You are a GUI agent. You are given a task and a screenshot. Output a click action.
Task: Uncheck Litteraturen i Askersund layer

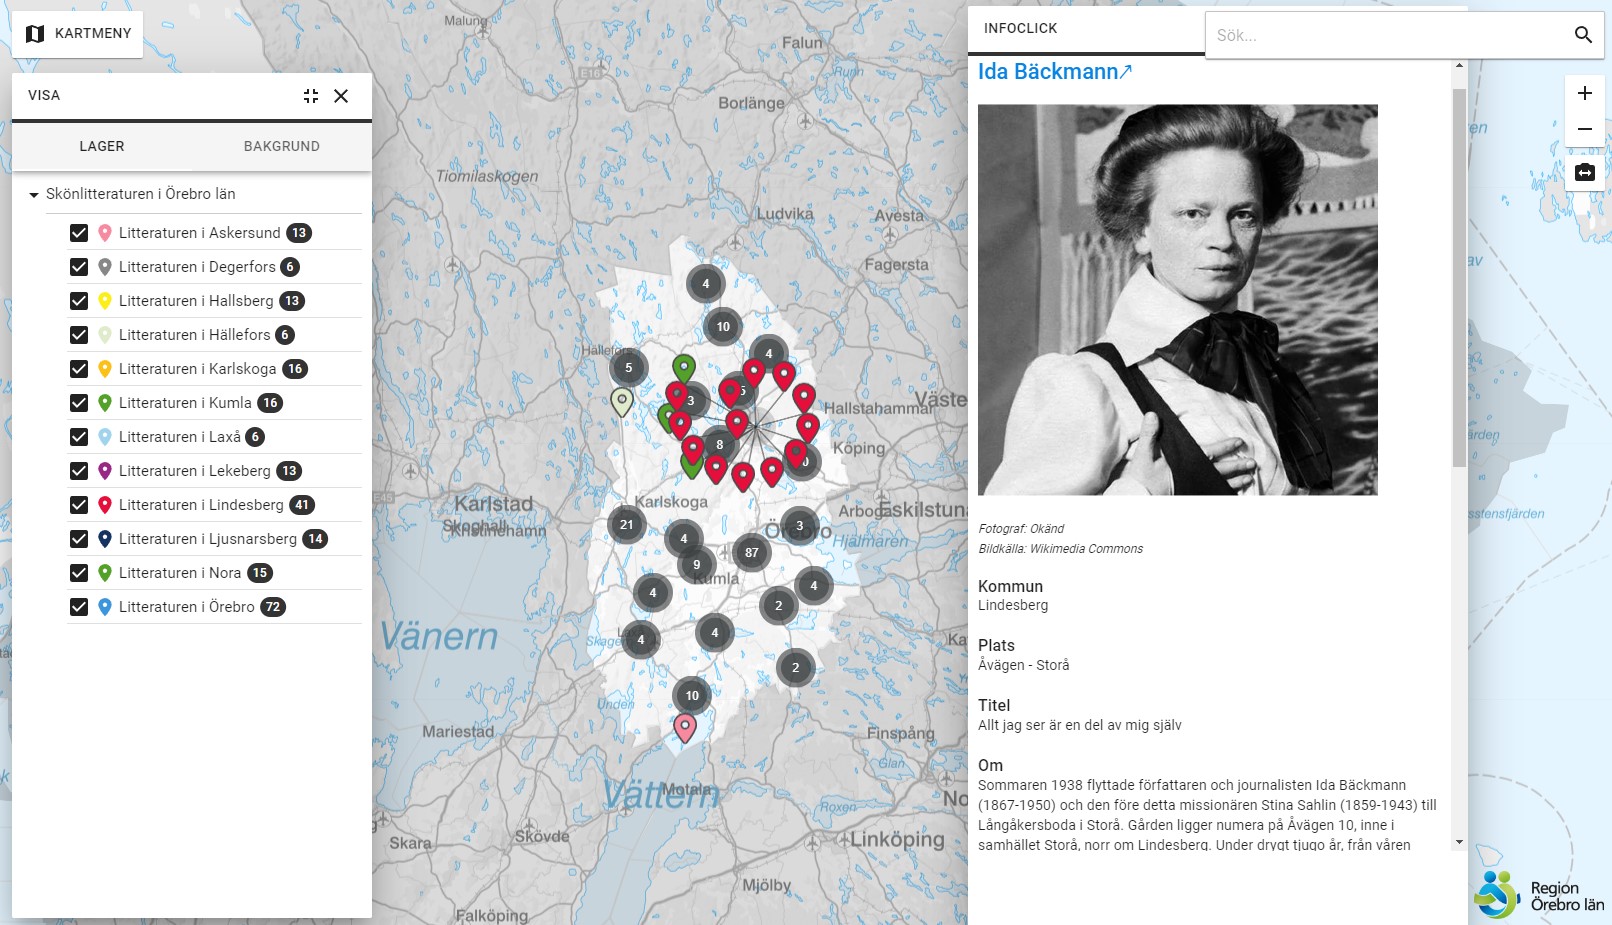pos(79,233)
